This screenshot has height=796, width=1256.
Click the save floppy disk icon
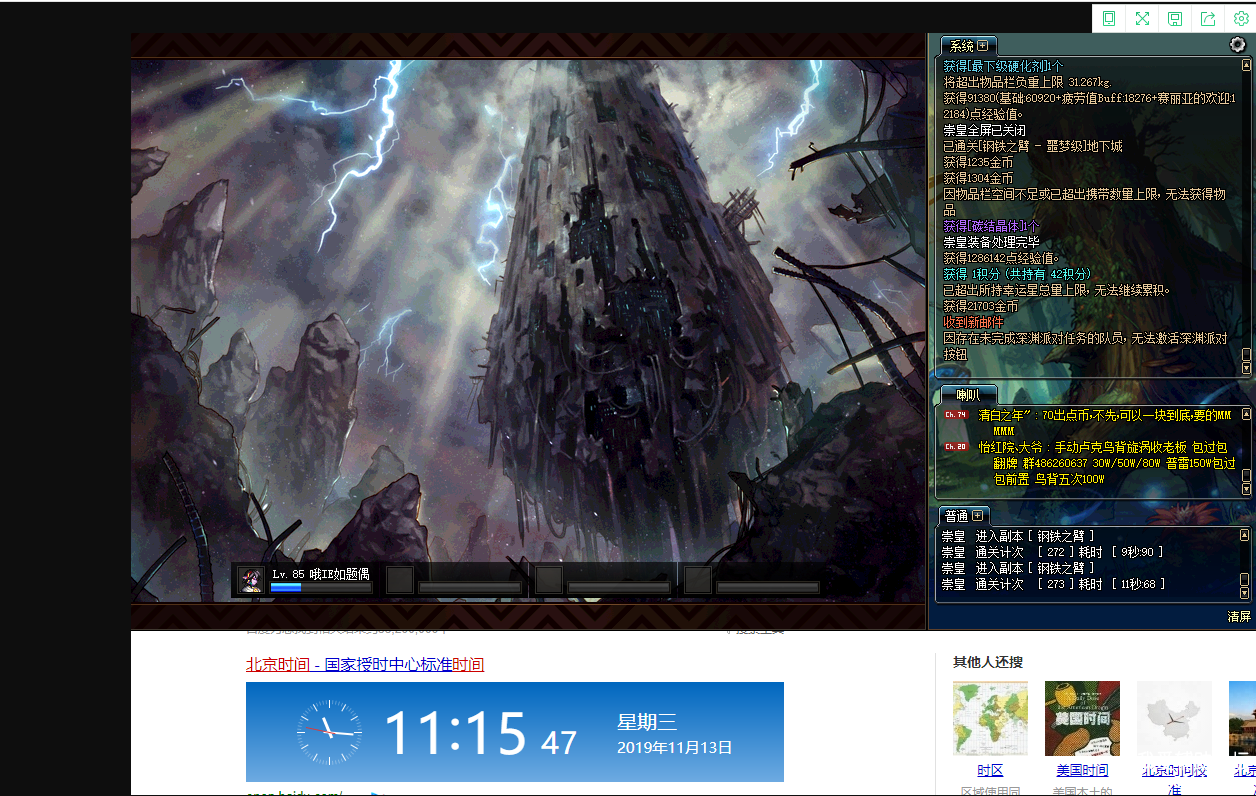click(1175, 19)
